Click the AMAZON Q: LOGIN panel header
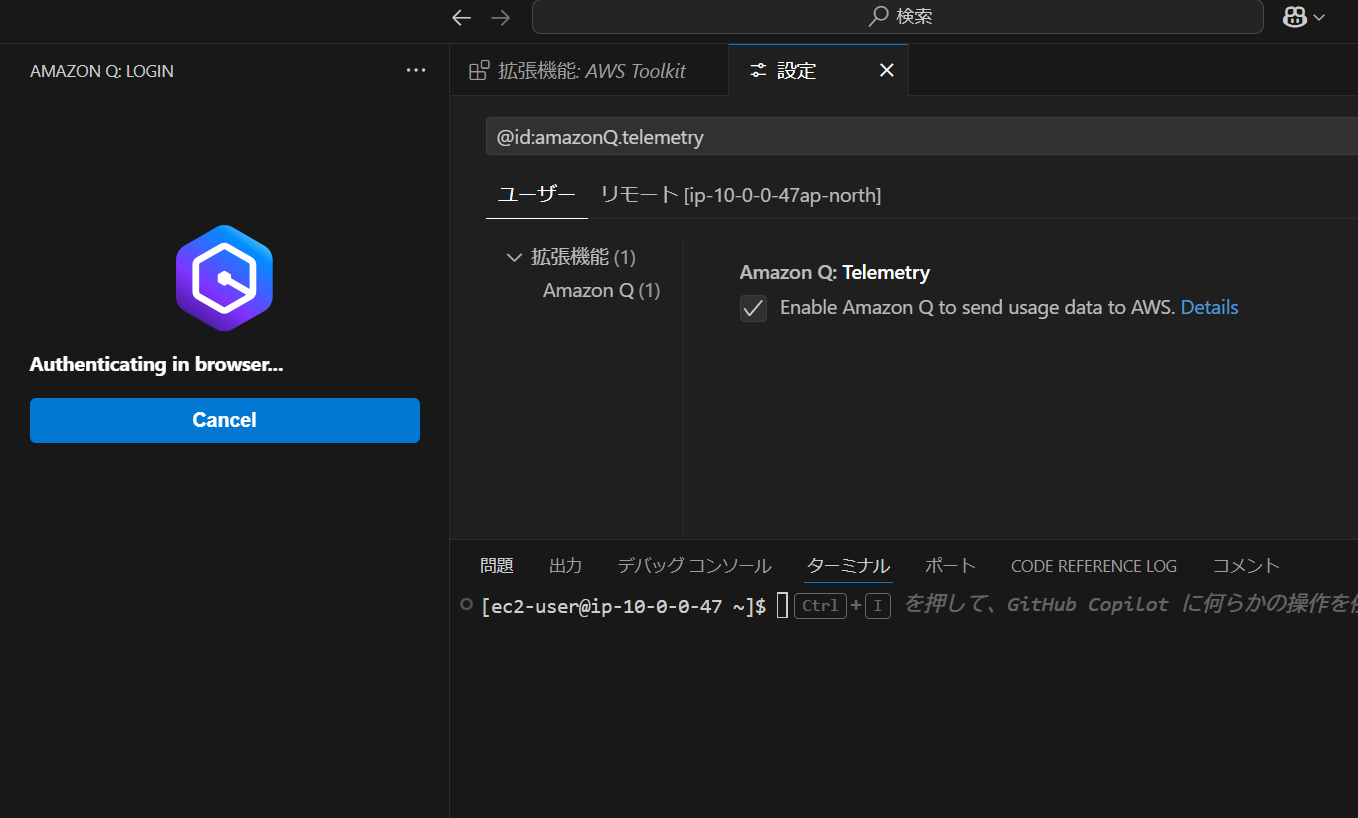Viewport: 1358px width, 818px height. tap(102, 71)
